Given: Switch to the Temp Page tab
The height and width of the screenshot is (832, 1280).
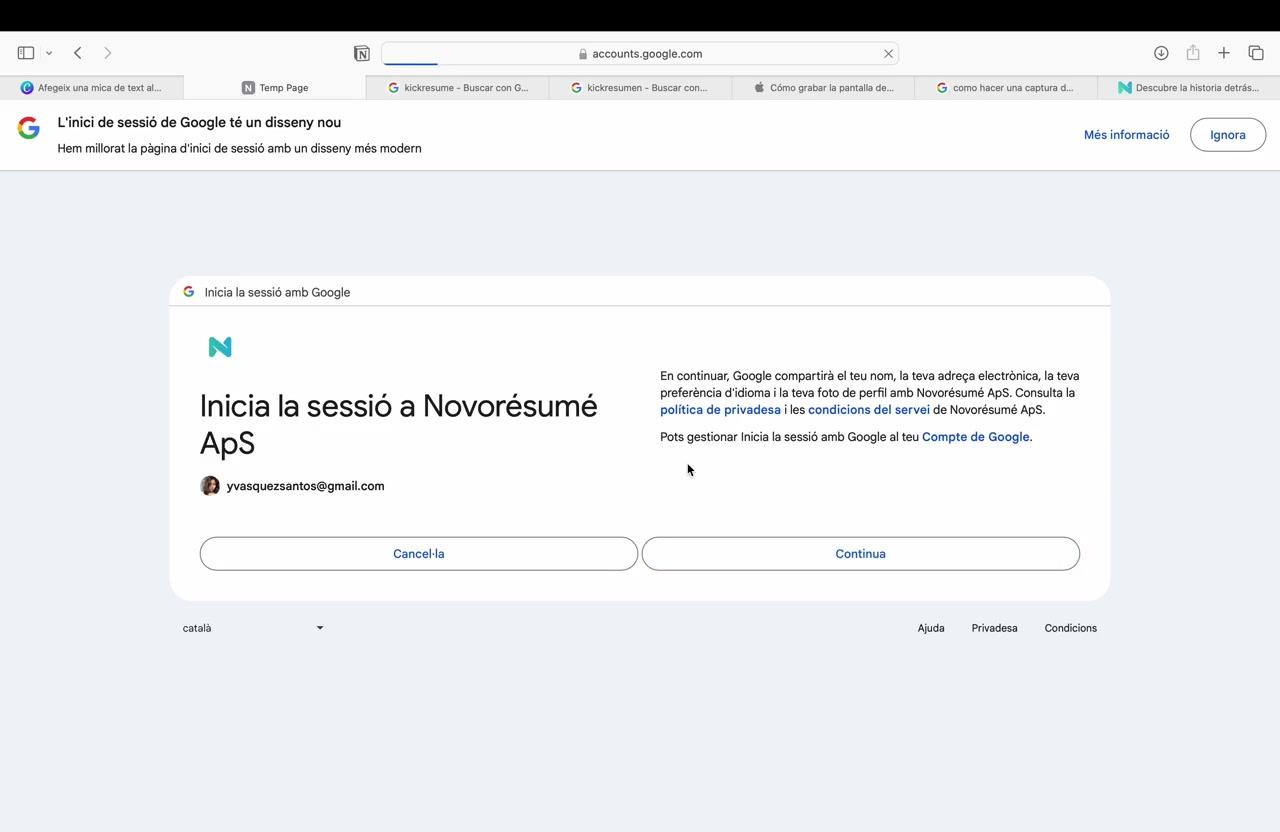Looking at the screenshot, I should coord(275,88).
